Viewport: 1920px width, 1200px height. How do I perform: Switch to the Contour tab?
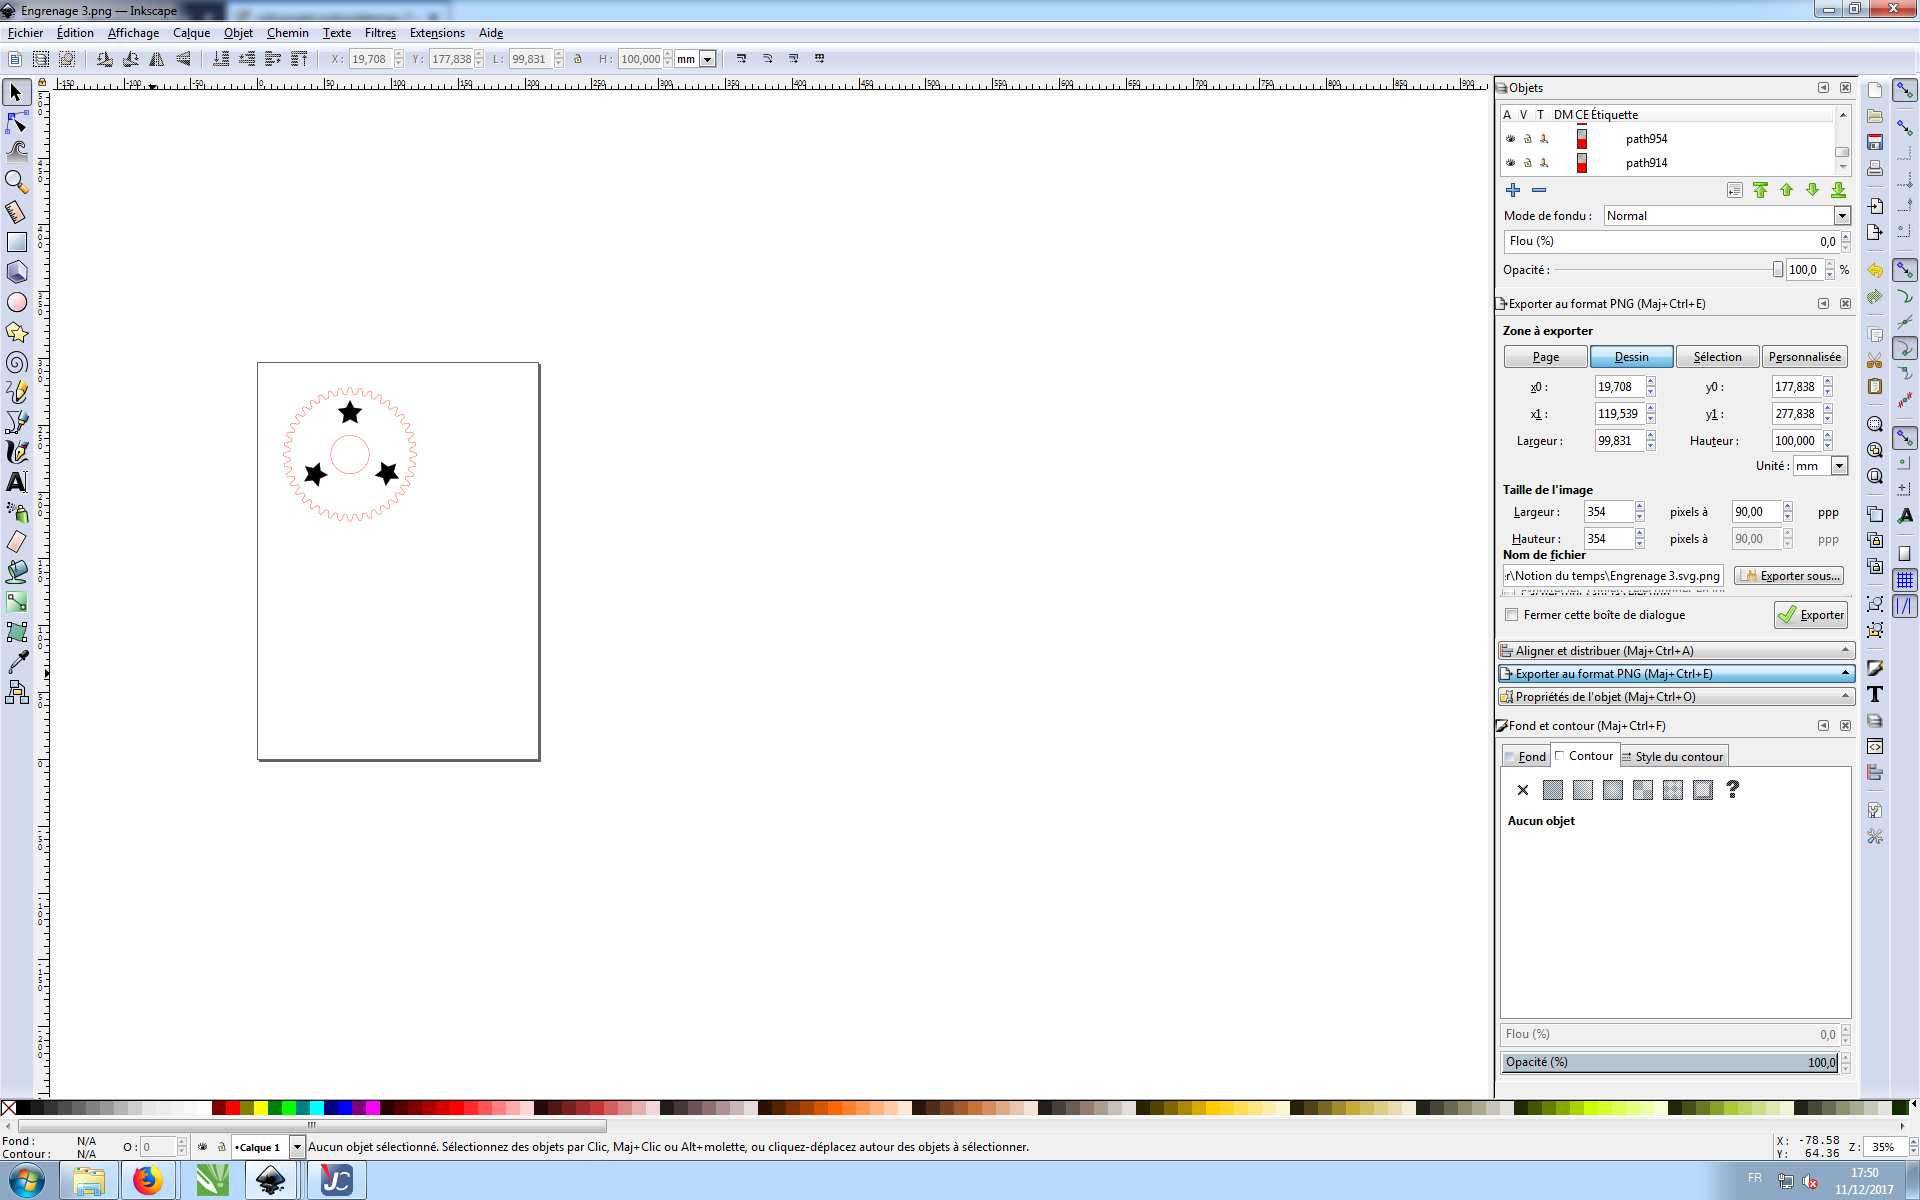tap(1587, 756)
